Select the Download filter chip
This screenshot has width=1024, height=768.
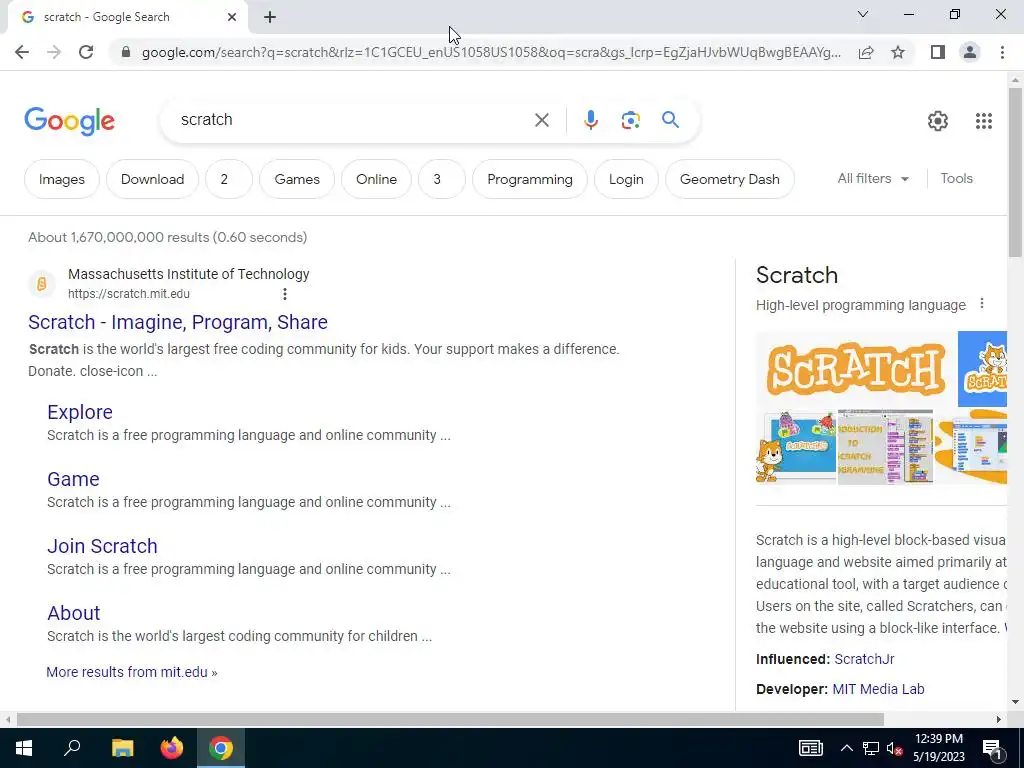pyautogui.click(x=152, y=179)
